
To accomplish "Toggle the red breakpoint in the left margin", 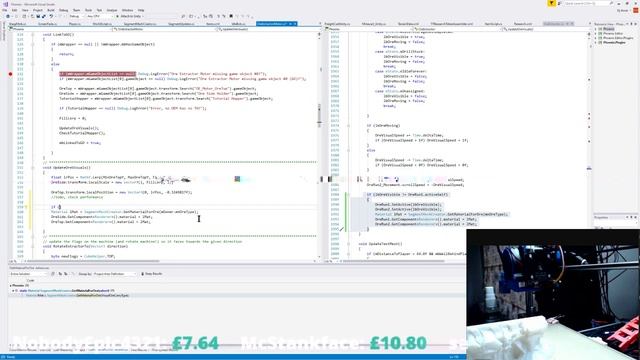I will pyautogui.click(x=10, y=74).
